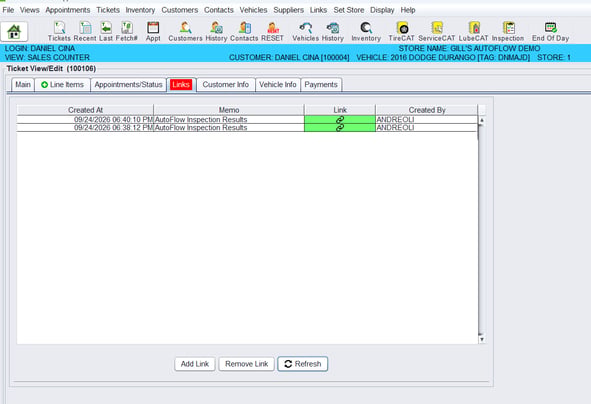This screenshot has width=591, height=404.
Task: Open vehicle History toolbar icon
Action: coord(333,31)
